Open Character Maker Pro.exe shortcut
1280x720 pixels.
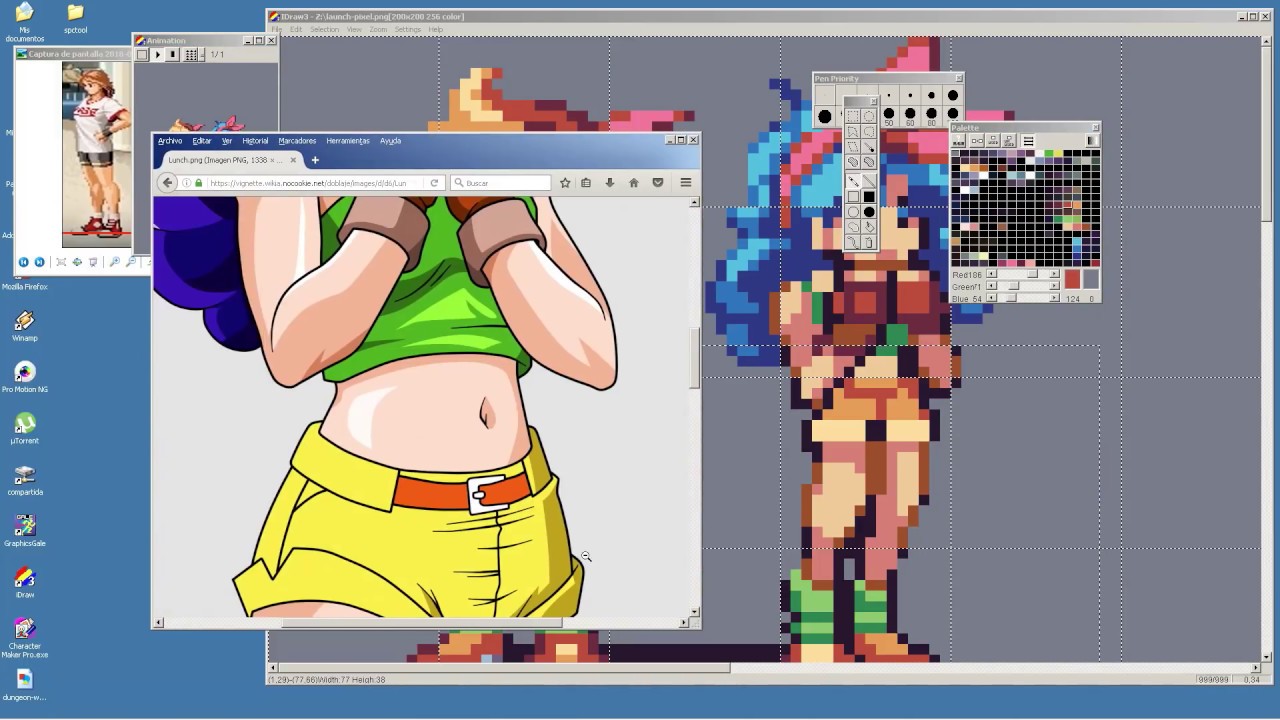coord(24,637)
